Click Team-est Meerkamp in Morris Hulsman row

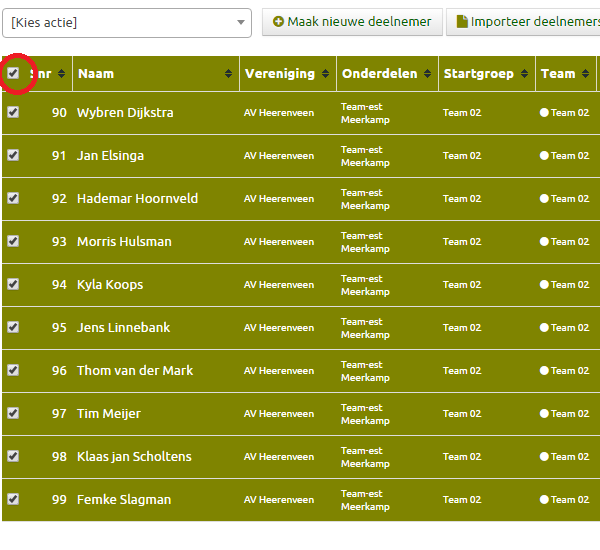tap(365, 242)
